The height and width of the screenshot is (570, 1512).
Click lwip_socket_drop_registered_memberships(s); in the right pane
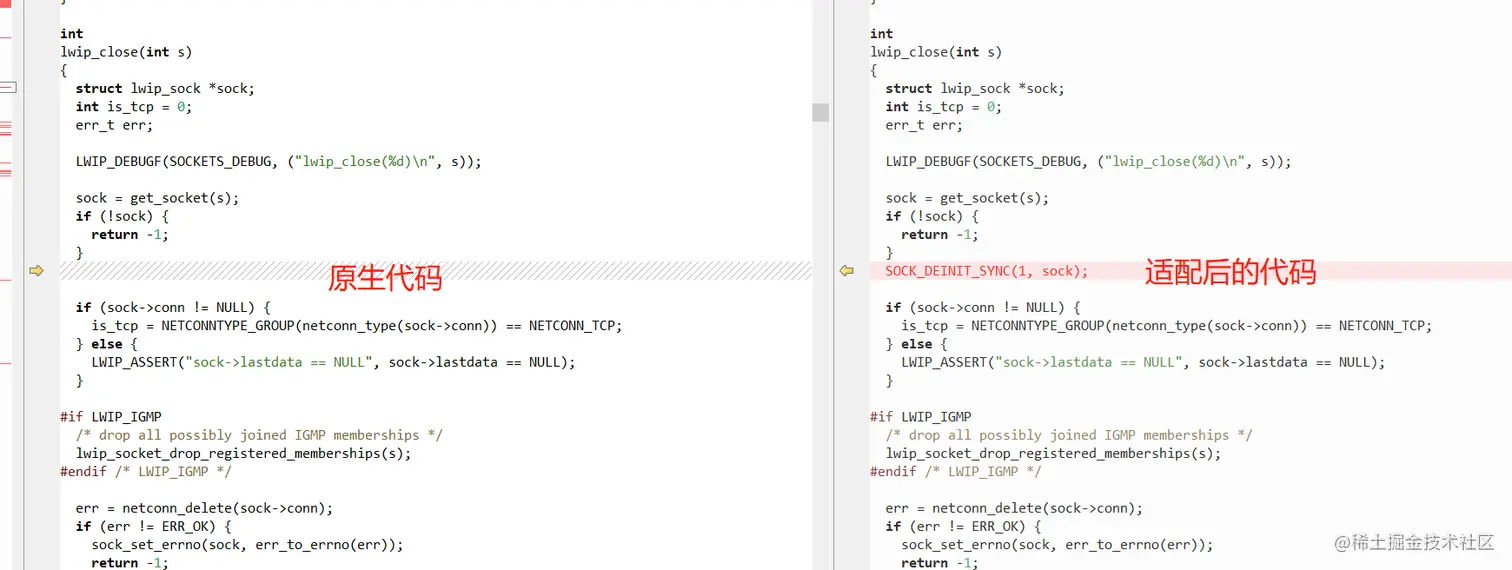tap(1054, 453)
